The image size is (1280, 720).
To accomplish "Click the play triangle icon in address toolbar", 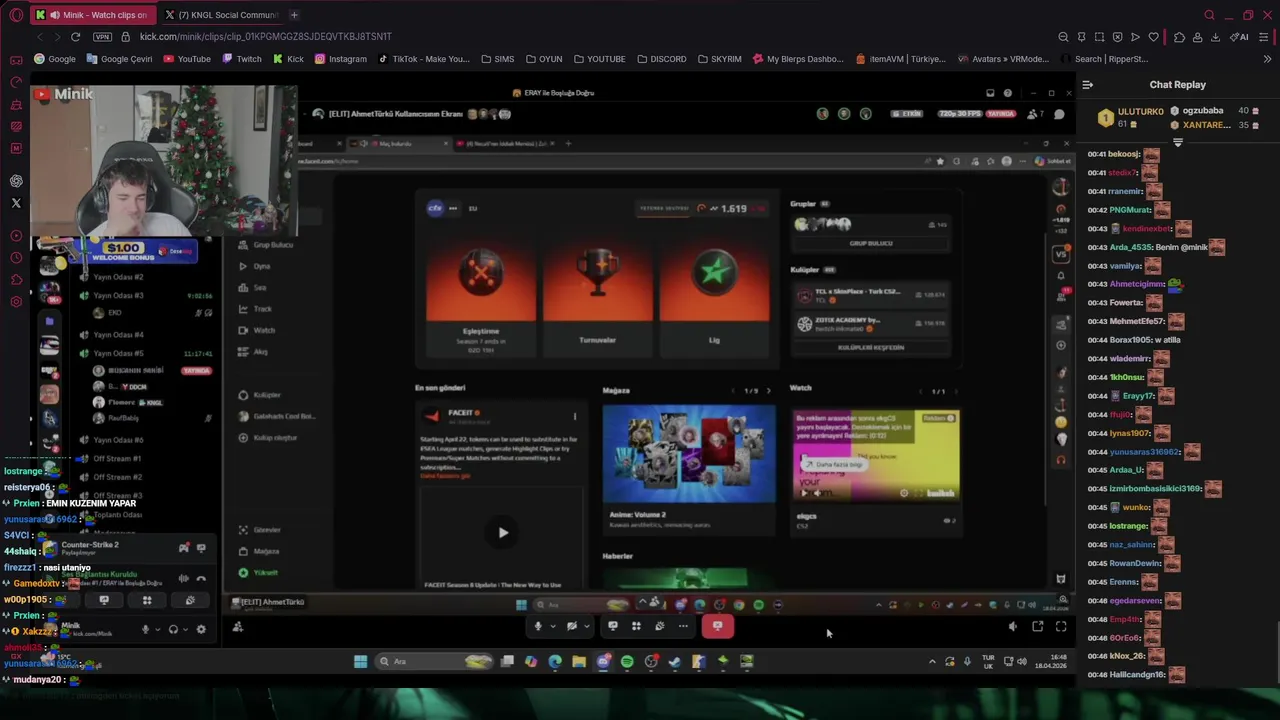I will point(1135,37).
